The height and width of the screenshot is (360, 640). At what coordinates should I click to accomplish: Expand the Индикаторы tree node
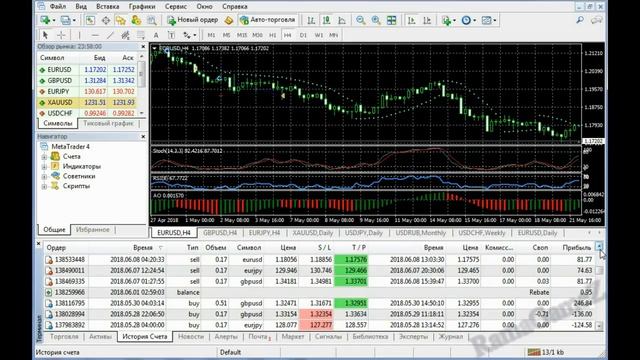pos(44,167)
